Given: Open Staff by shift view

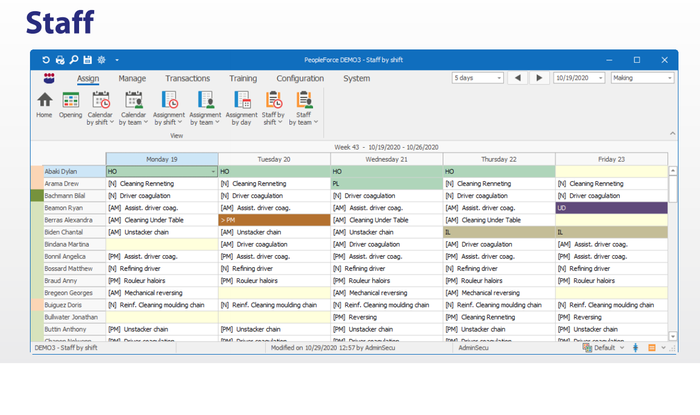Looking at the screenshot, I should [273, 108].
